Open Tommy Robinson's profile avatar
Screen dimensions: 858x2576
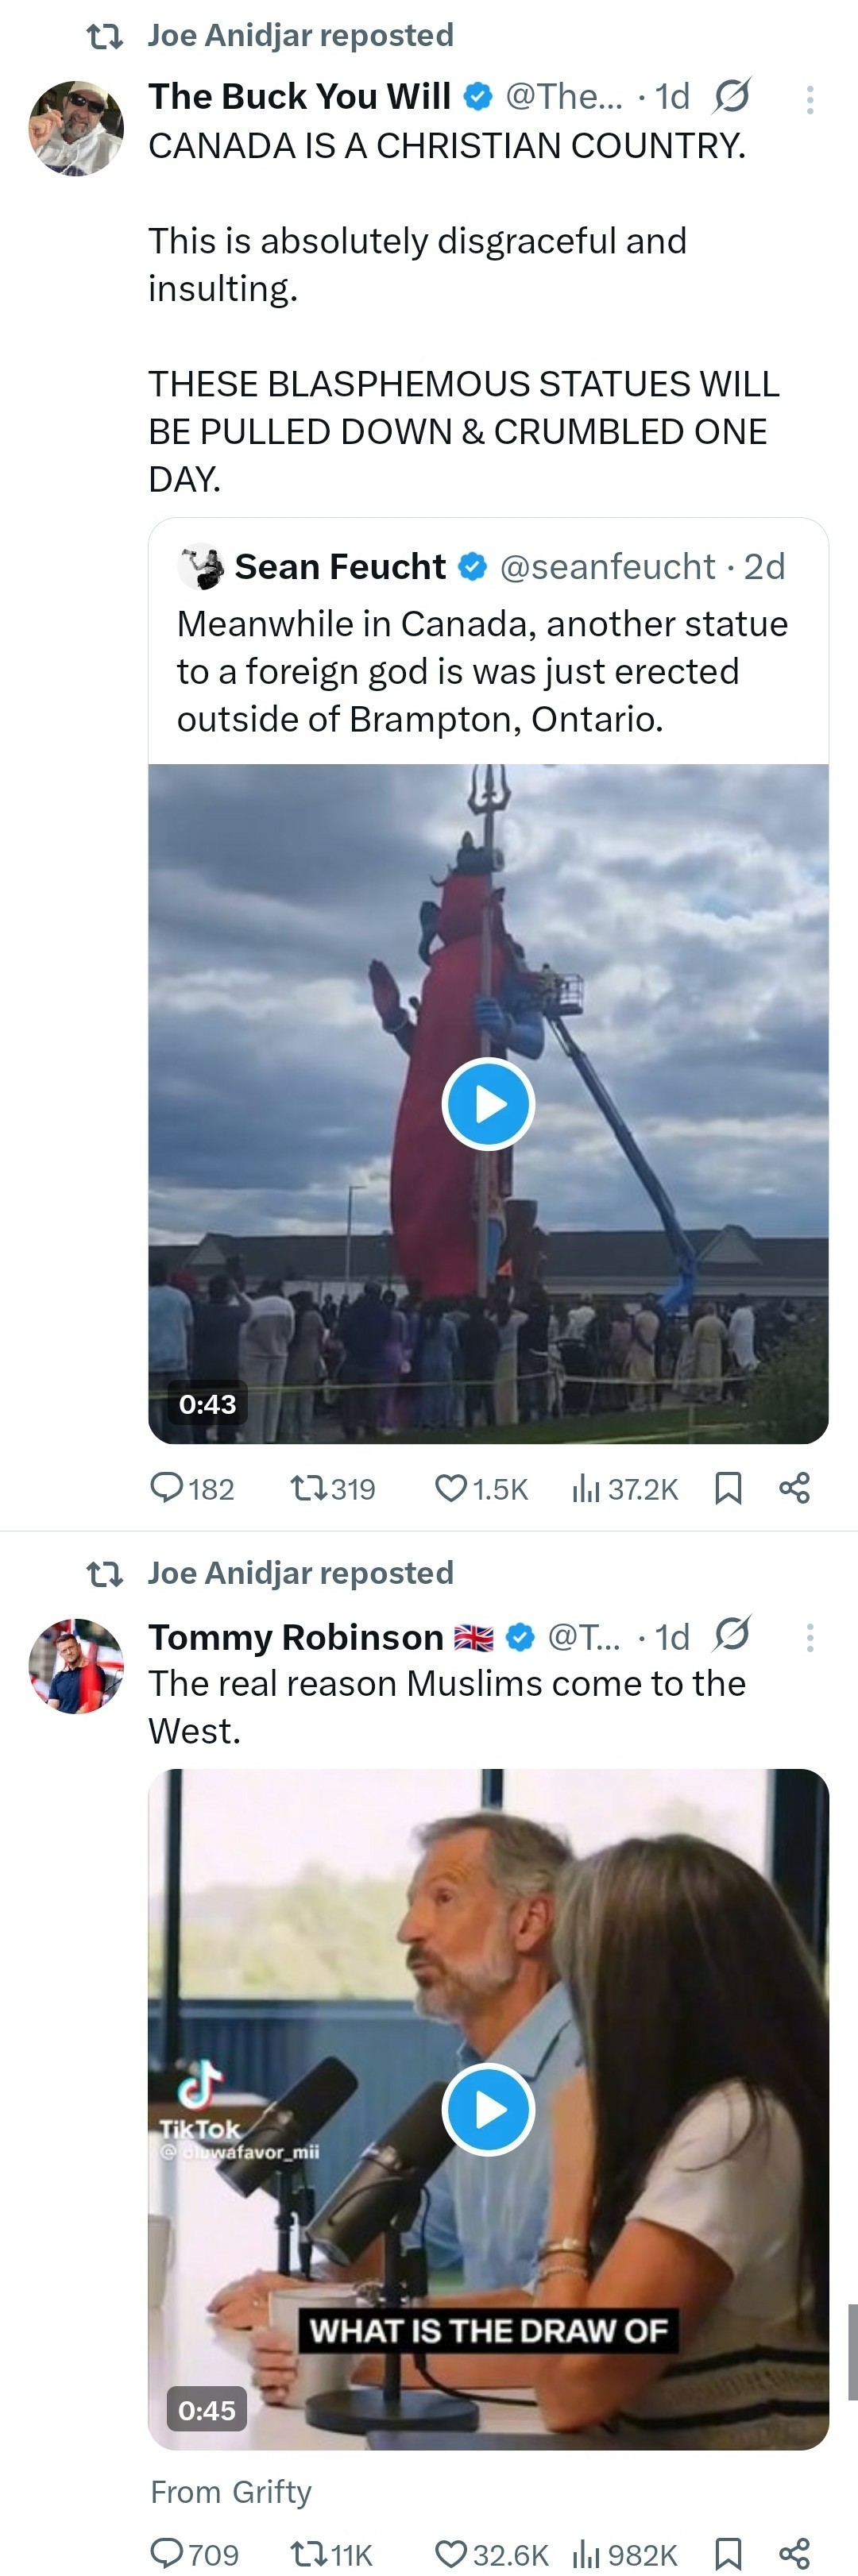tap(76, 1665)
